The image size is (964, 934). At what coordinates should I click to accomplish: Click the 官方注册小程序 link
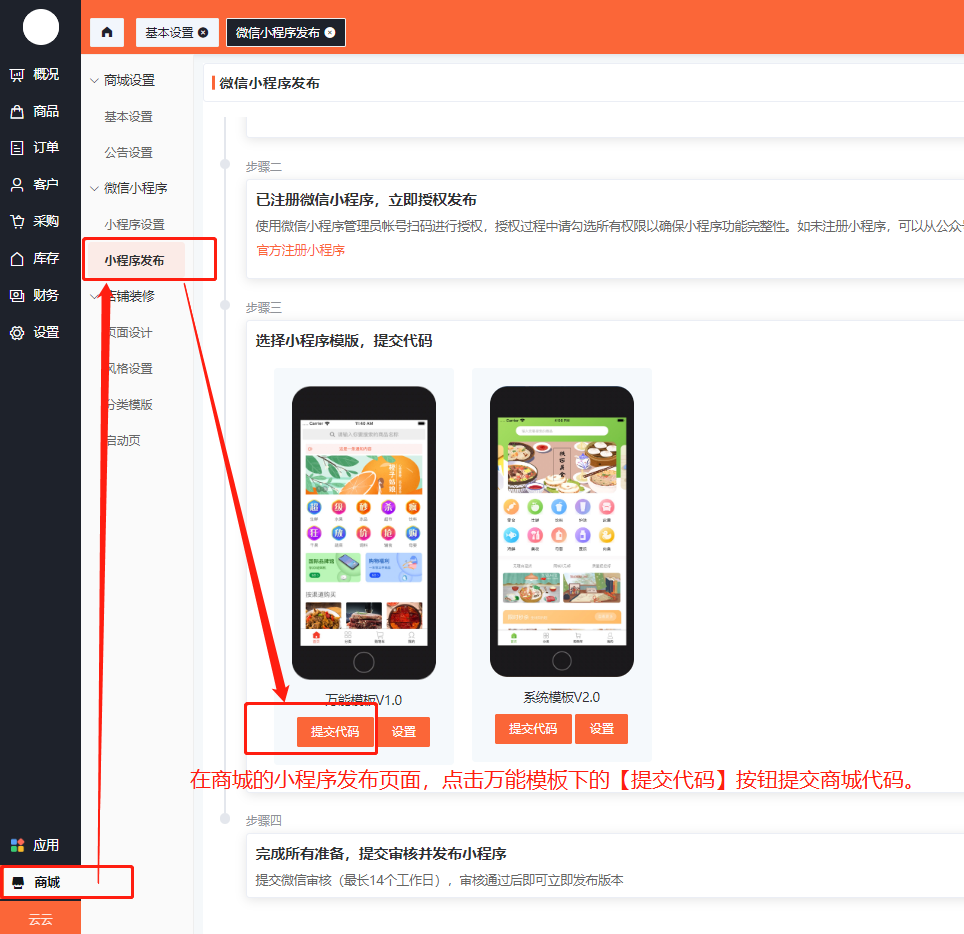[x=300, y=250]
